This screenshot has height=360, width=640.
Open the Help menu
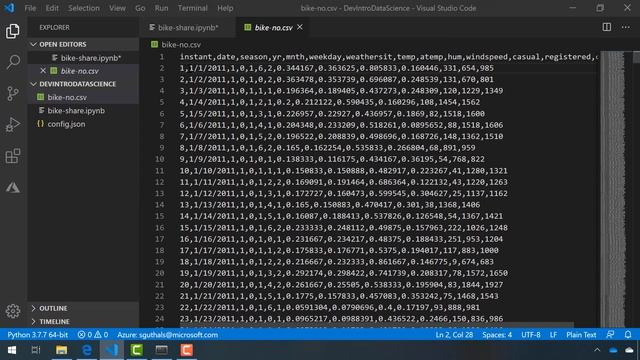(225, 8)
